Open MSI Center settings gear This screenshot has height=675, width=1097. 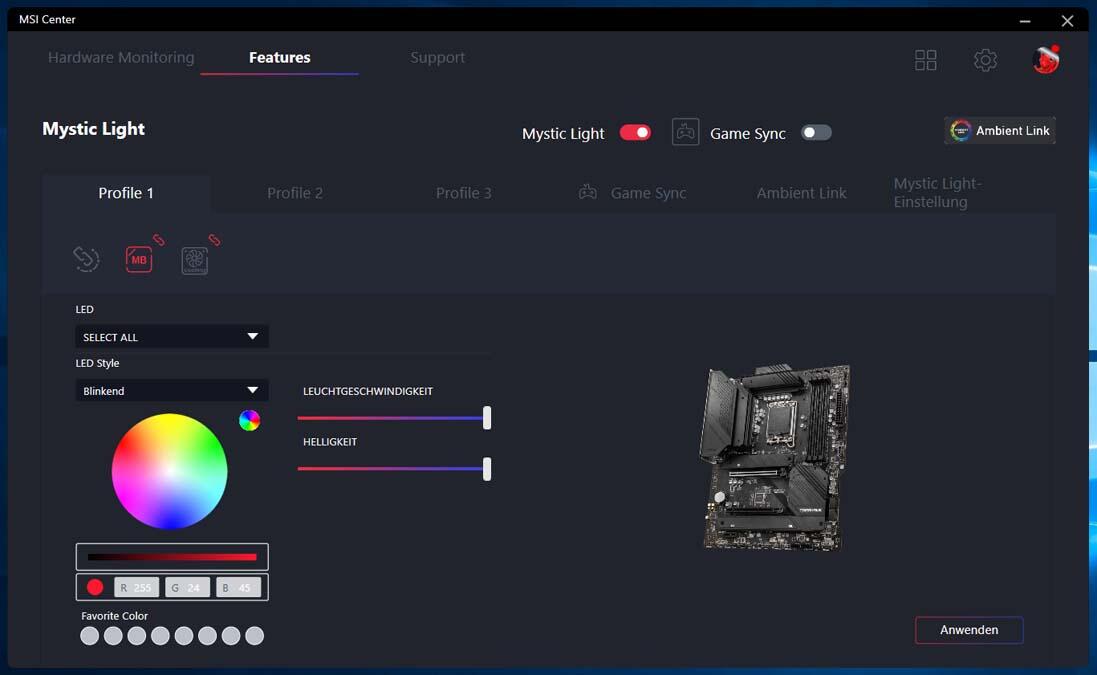pos(985,60)
